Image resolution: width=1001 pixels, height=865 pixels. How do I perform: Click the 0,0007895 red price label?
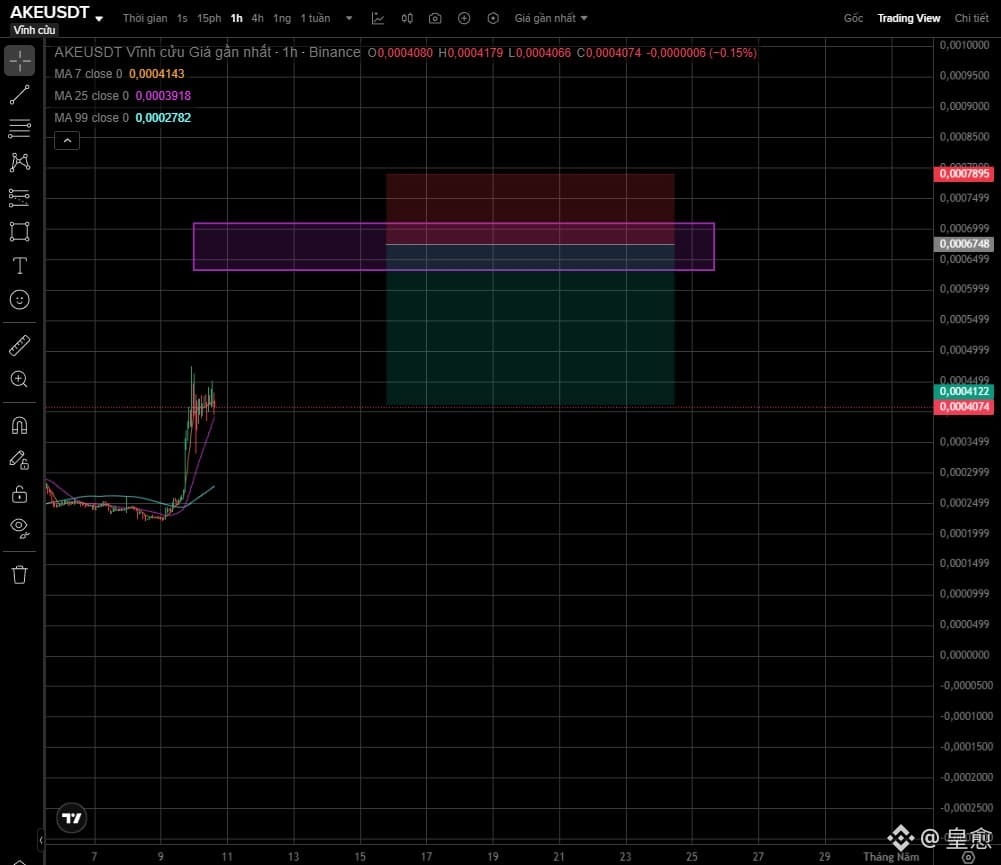coord(964,174)
